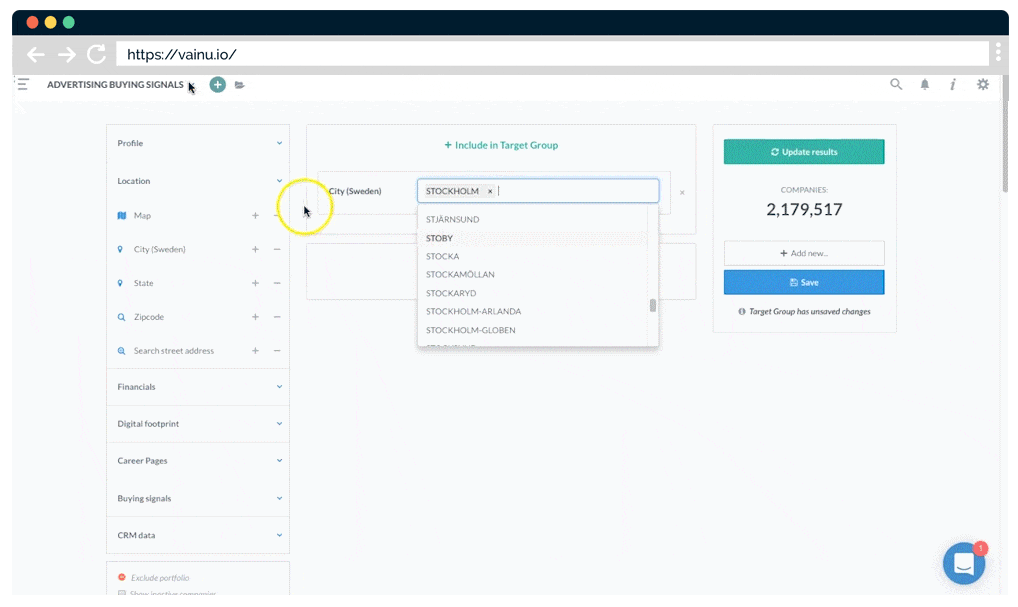The image size is (1018, 607).
Task: Open the hamburger menu icon
Action: click(x=23, y=85)
